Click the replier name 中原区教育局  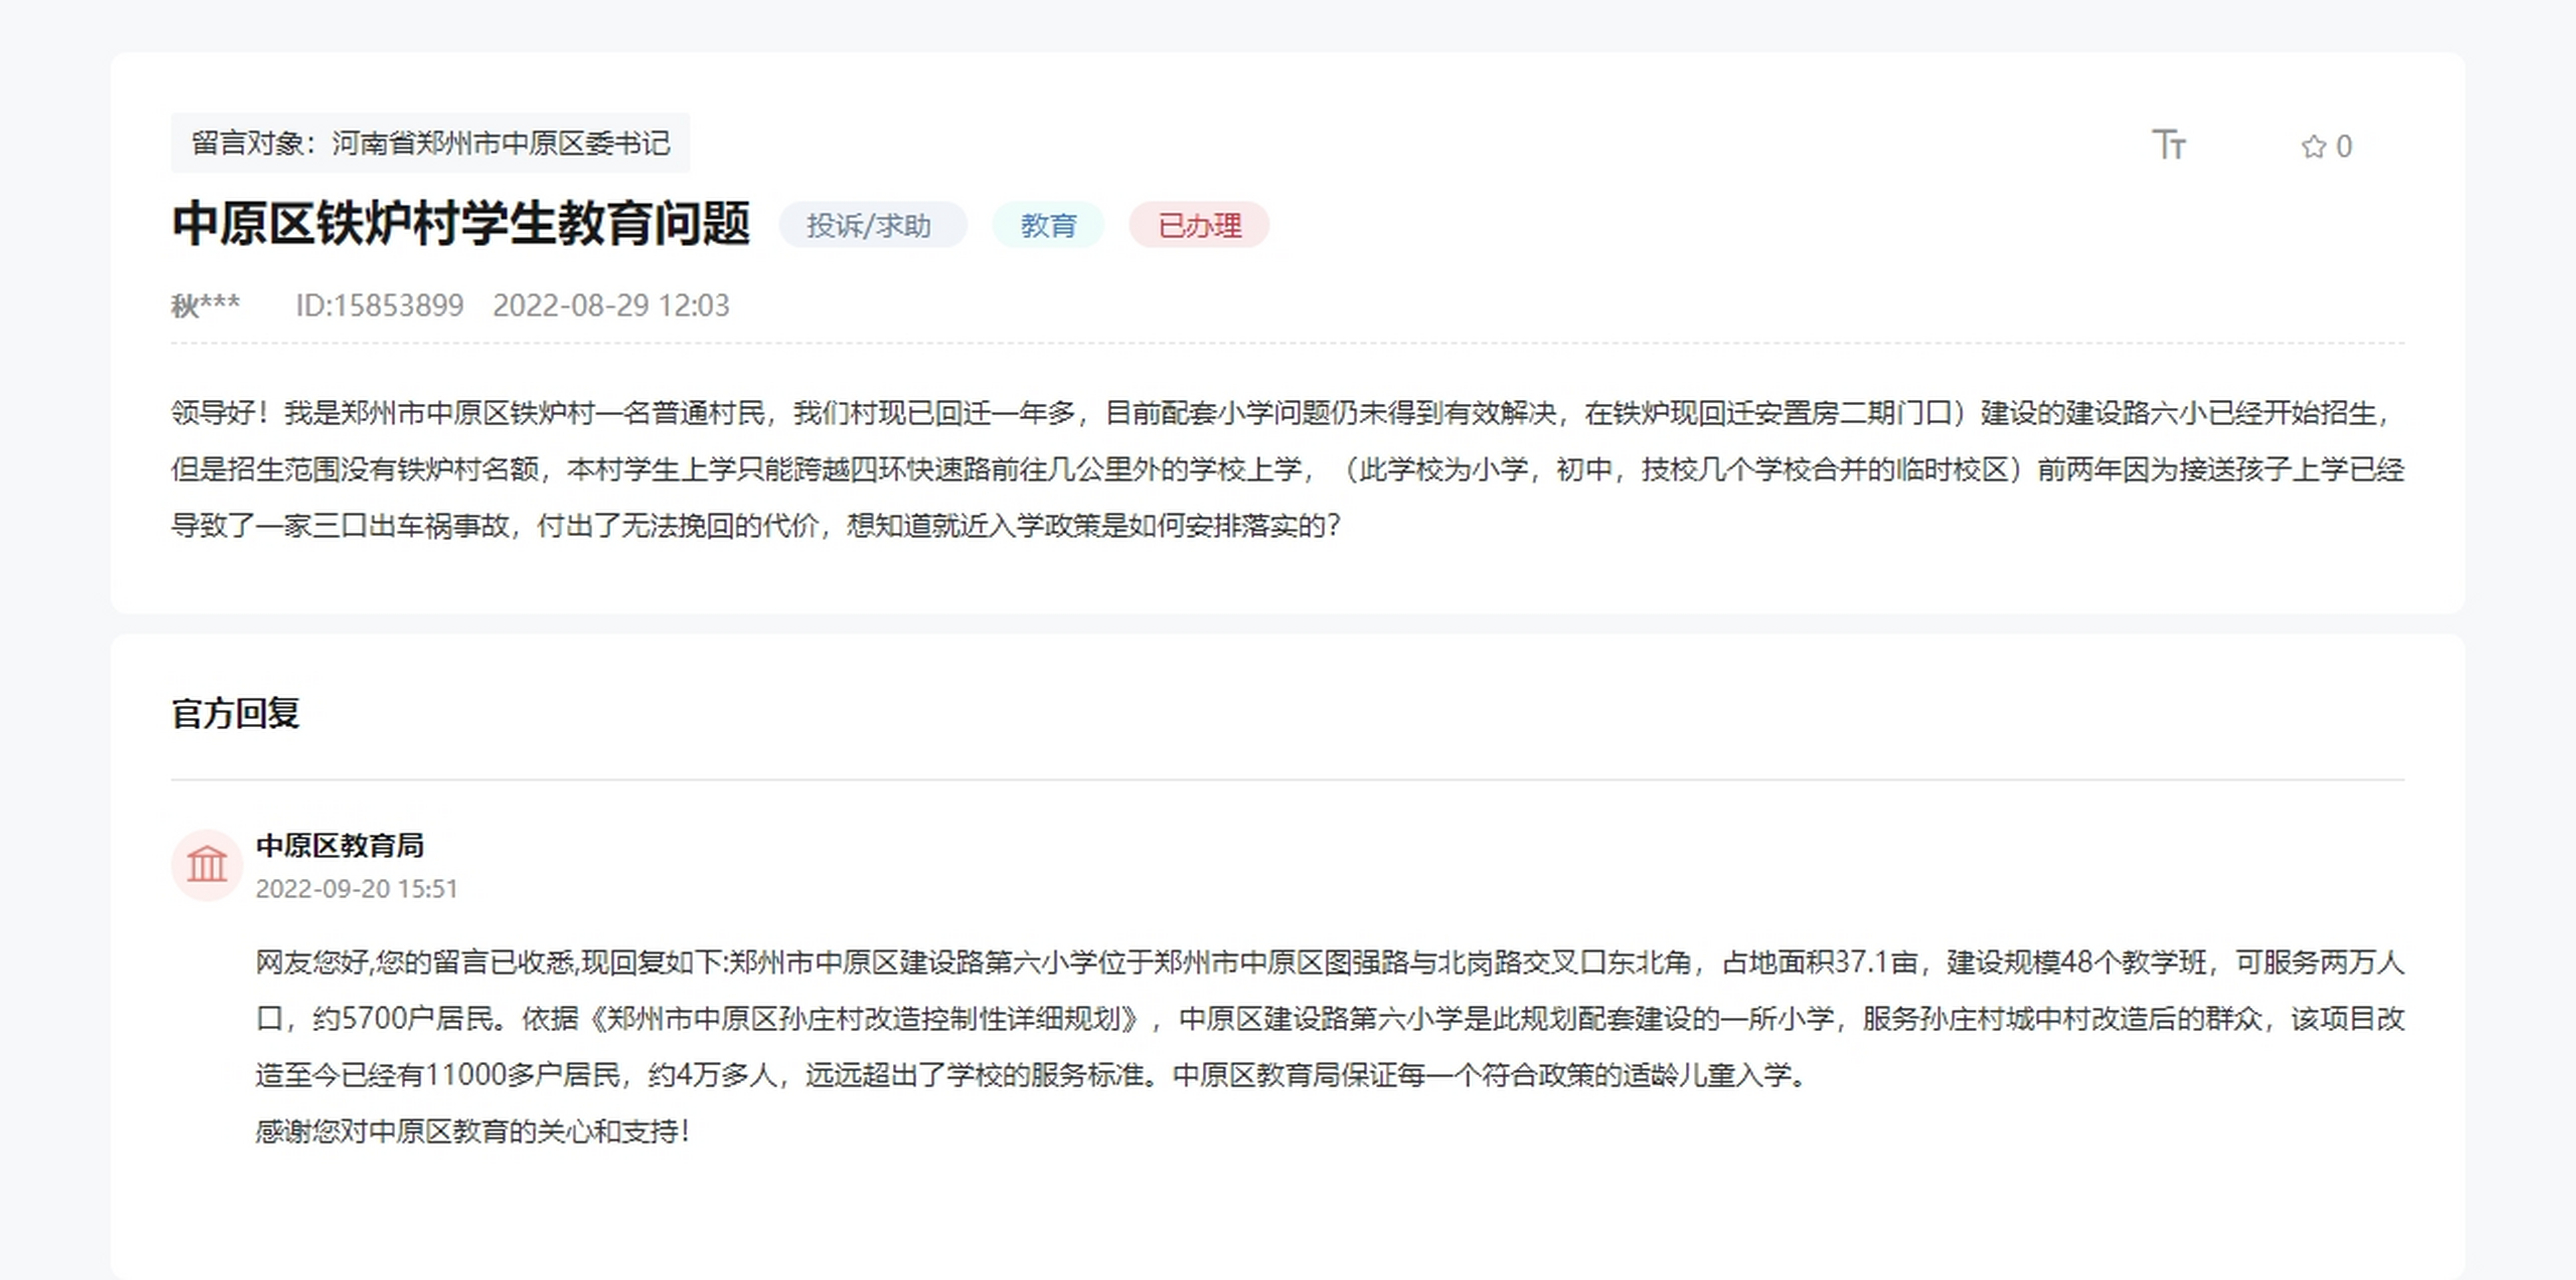340,846
